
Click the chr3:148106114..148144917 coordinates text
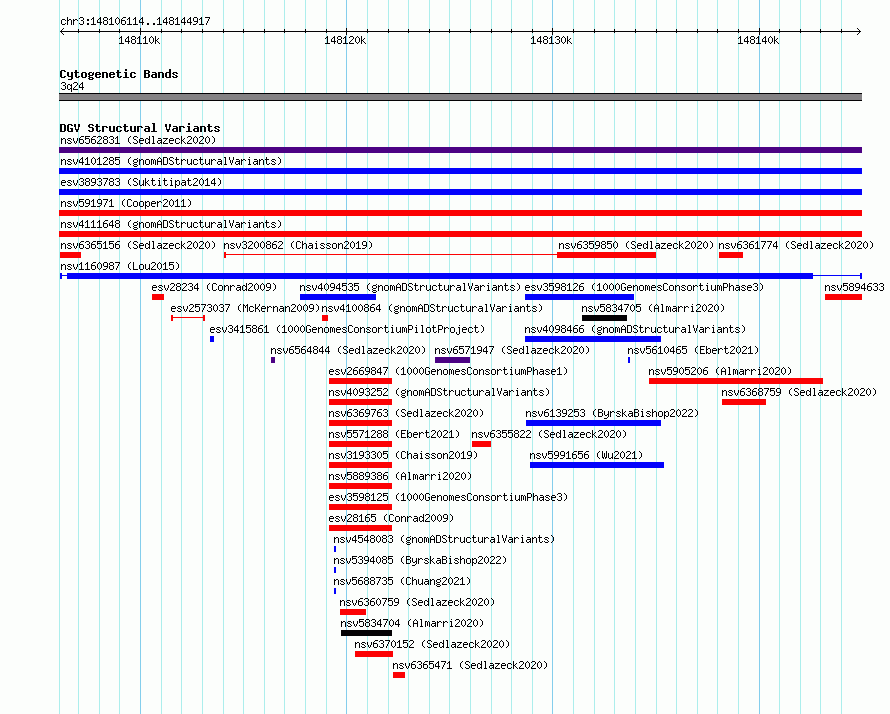(135, 21)
